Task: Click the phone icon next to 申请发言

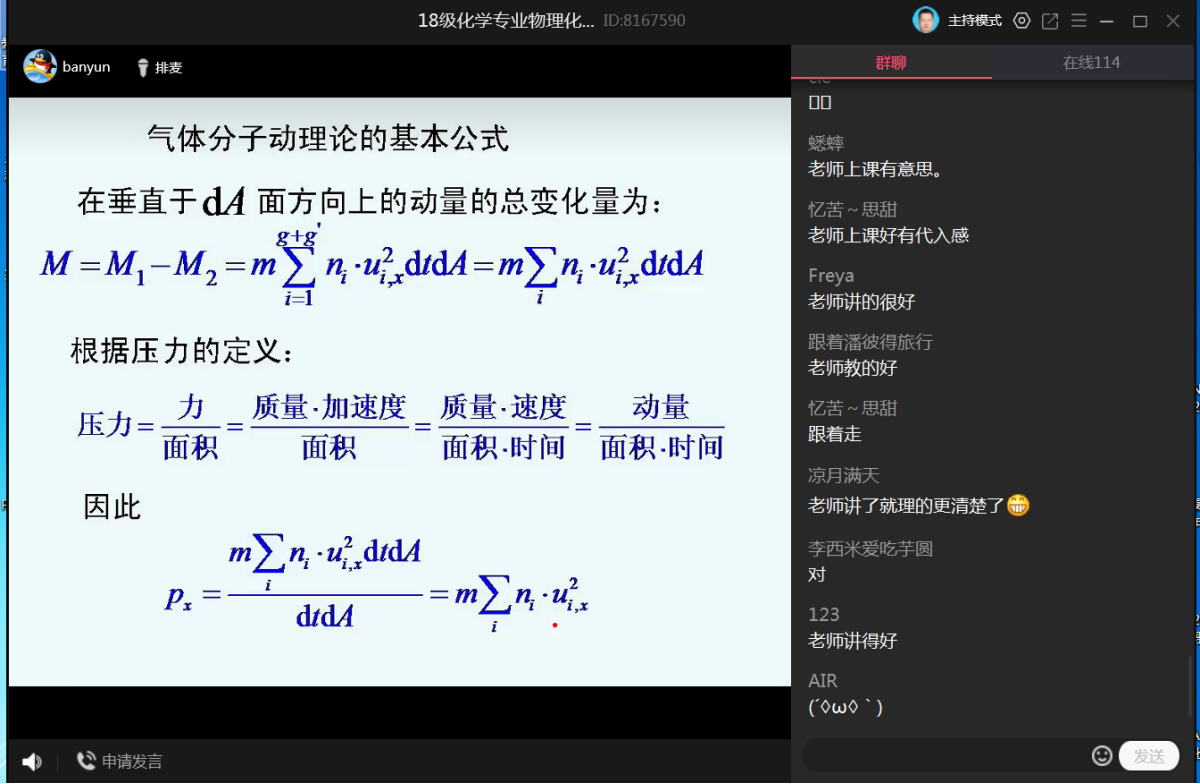Action: click(86, 760)
